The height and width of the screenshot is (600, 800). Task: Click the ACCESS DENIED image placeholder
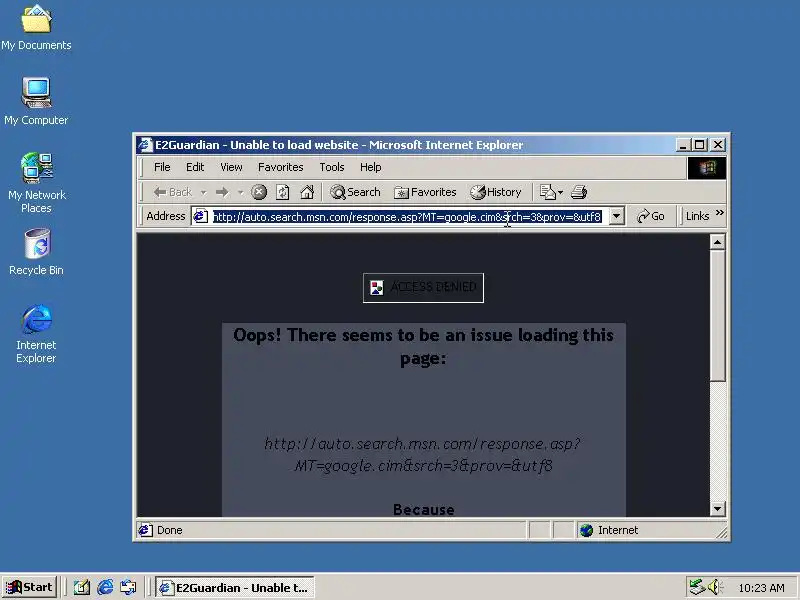(423, 288)
